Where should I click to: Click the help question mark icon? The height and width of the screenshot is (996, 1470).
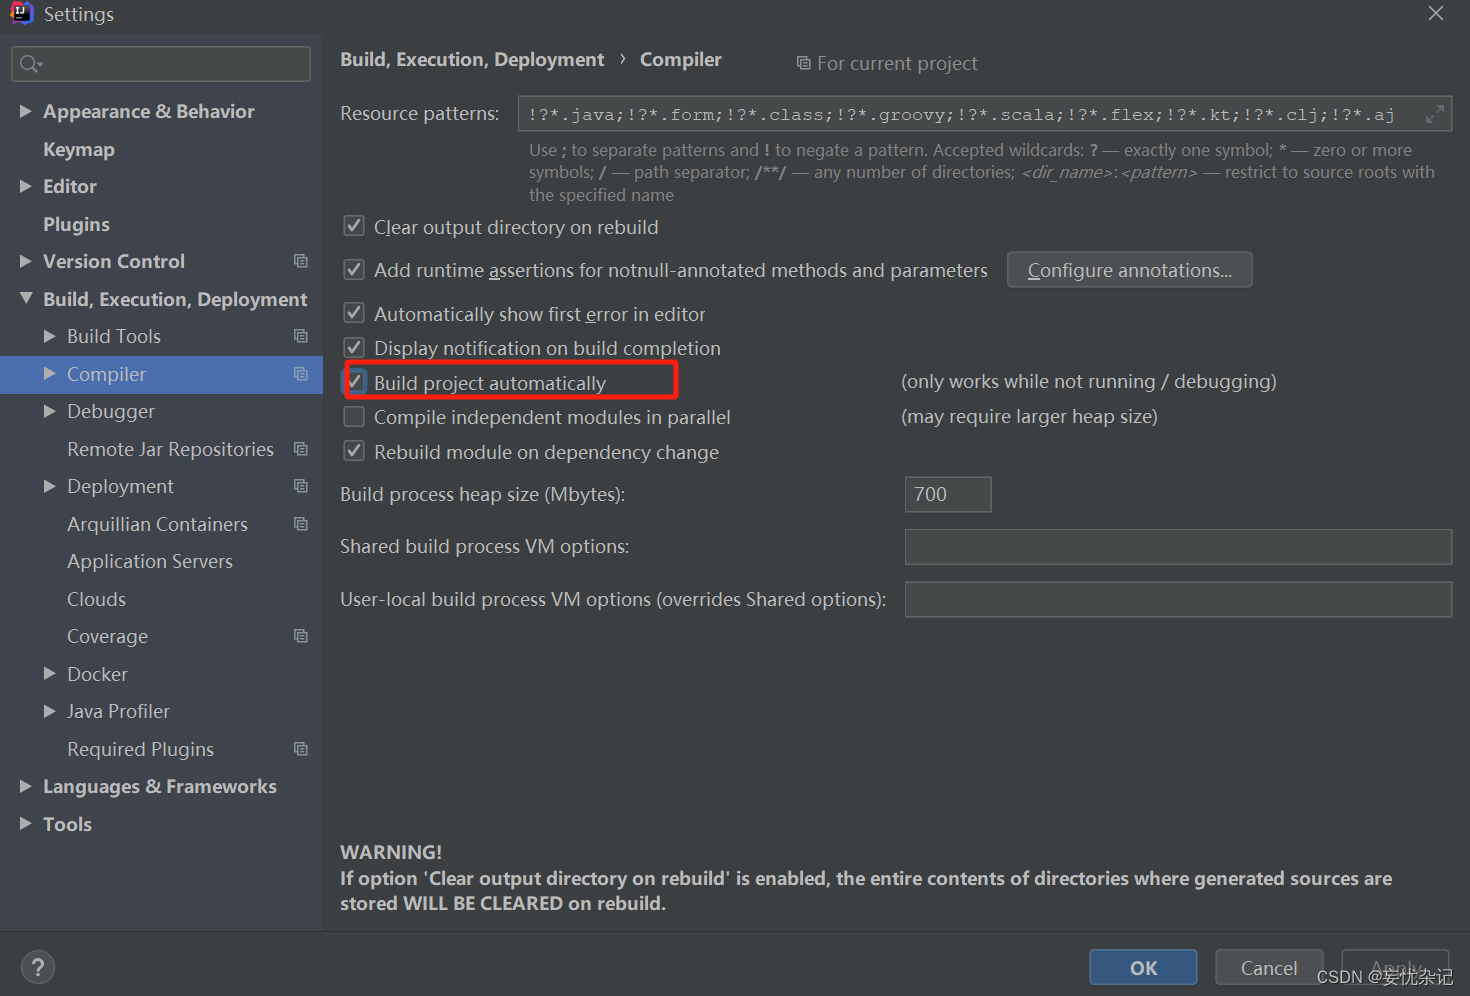(x=38, y=967)
